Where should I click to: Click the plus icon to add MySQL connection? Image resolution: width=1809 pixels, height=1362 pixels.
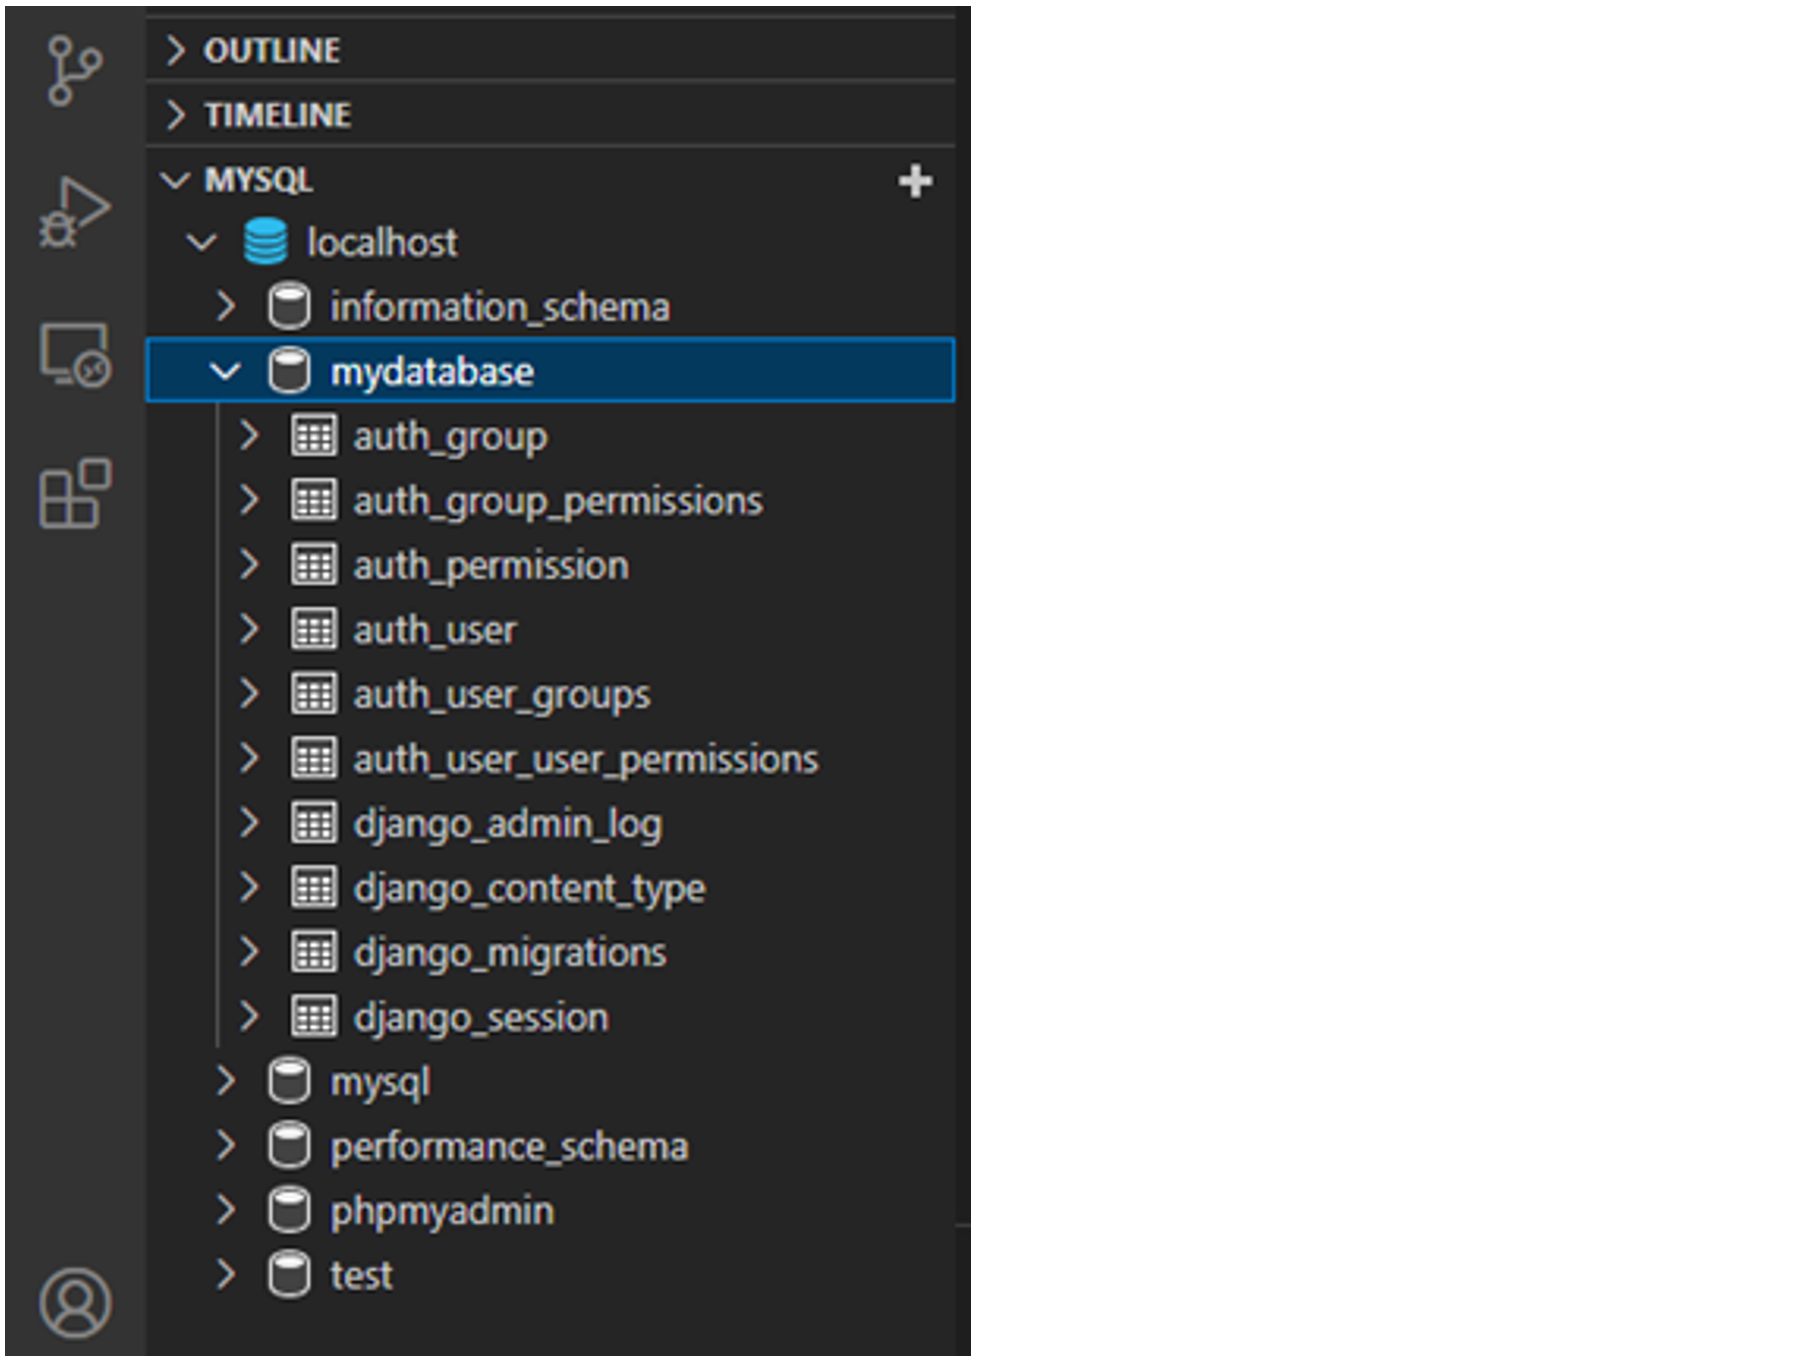coord(914,181)
